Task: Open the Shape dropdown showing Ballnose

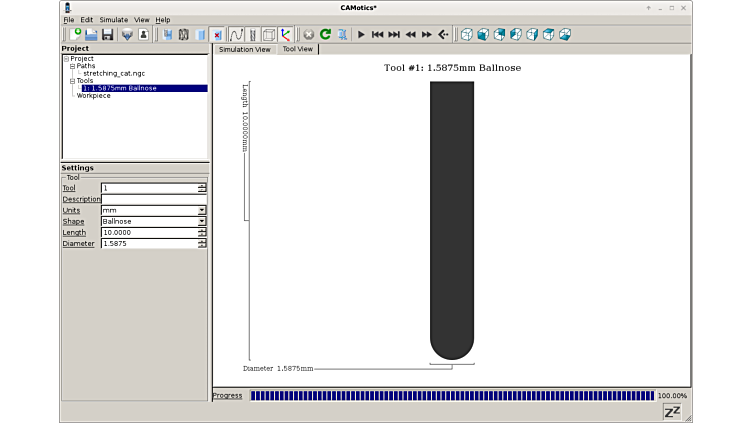Action: (202, 221)
